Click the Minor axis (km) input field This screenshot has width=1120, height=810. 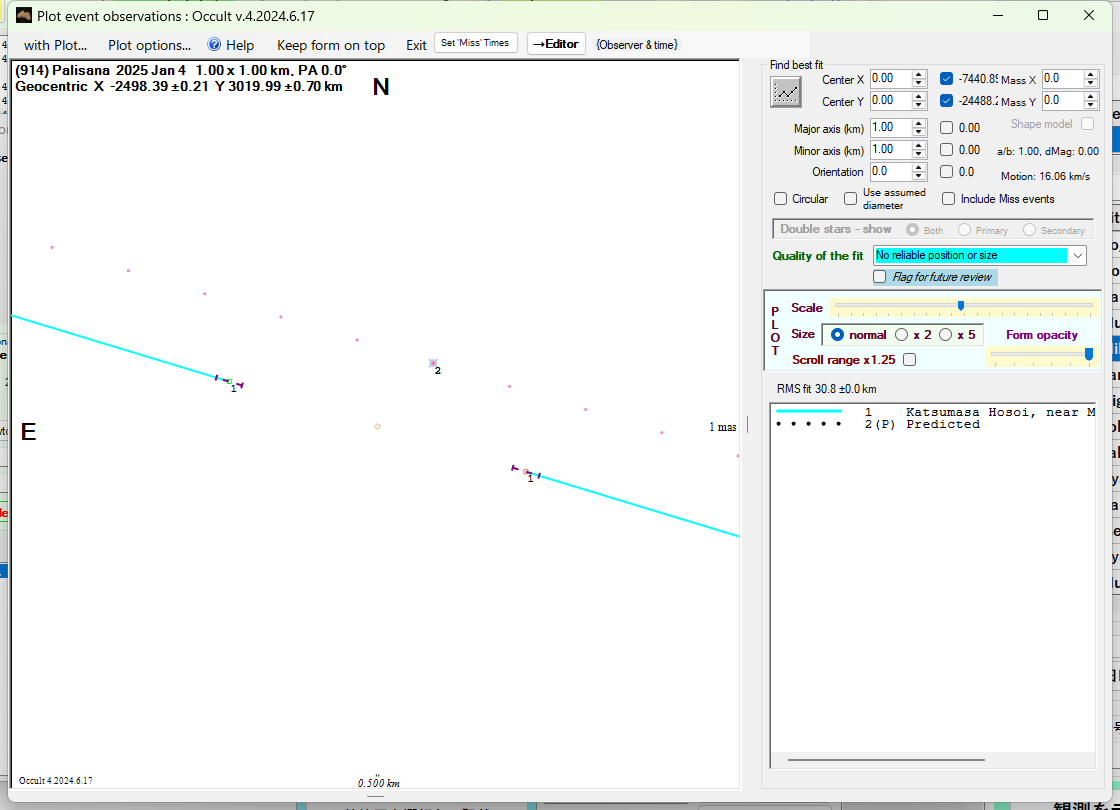tap(889, 150)
